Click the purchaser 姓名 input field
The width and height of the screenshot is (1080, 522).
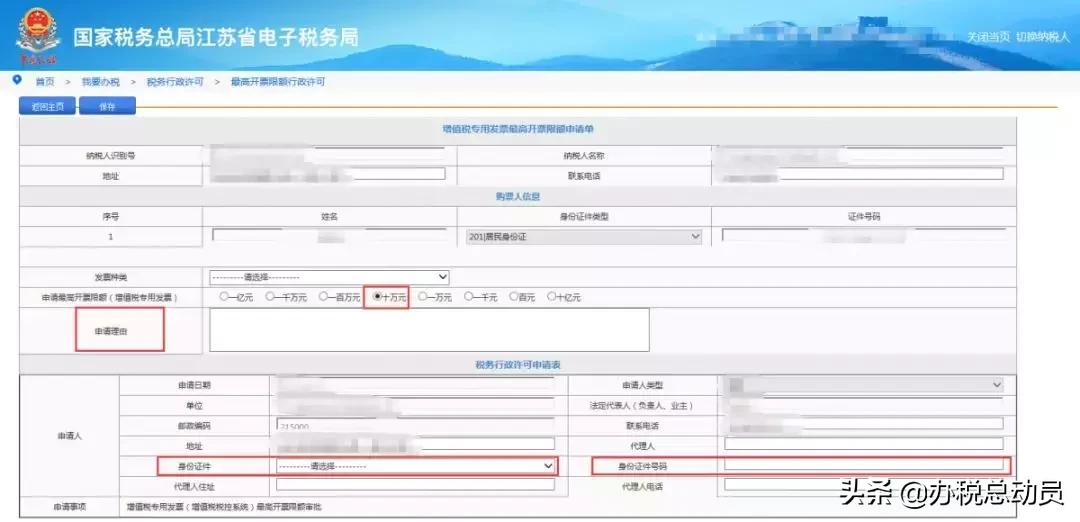(329, 235)
